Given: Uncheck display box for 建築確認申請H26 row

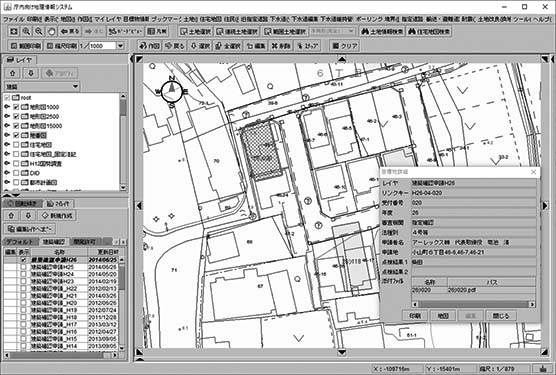Looking at the screenshot, I should point(23,260).
